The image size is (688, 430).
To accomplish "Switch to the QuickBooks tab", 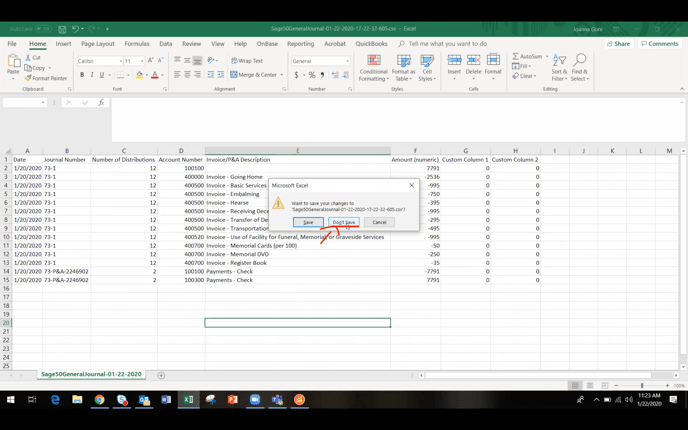I will coord(371,44).
